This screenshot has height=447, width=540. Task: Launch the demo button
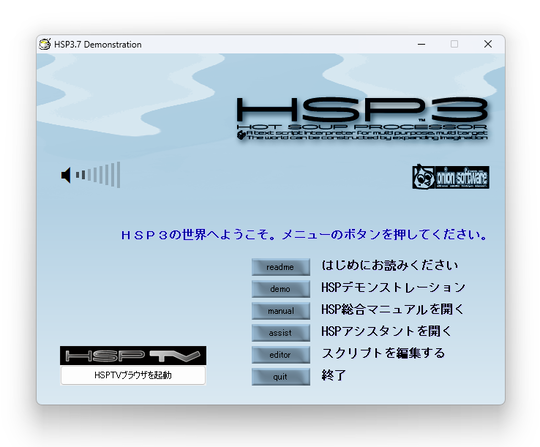point(281,289)
